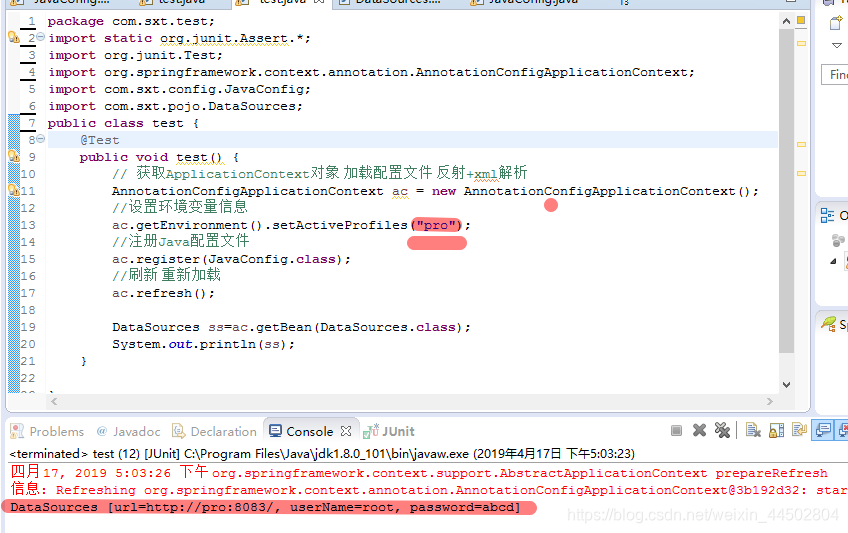This screenshot has width=848, height=533.
Task: Jump to overview ruler warning marker for line 2
Action: pos(801,43)
